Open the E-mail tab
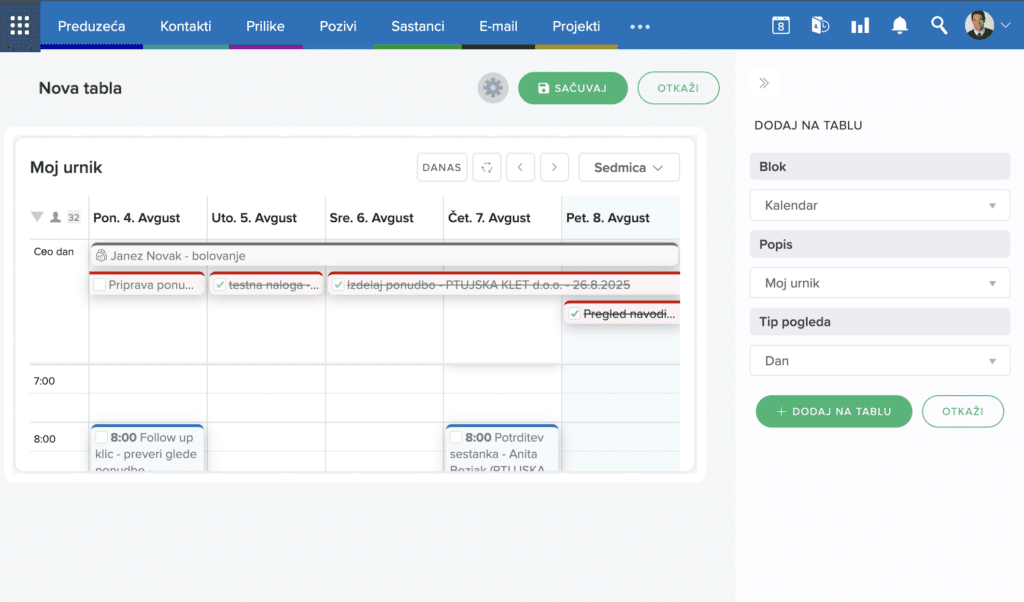 point(498,26)
